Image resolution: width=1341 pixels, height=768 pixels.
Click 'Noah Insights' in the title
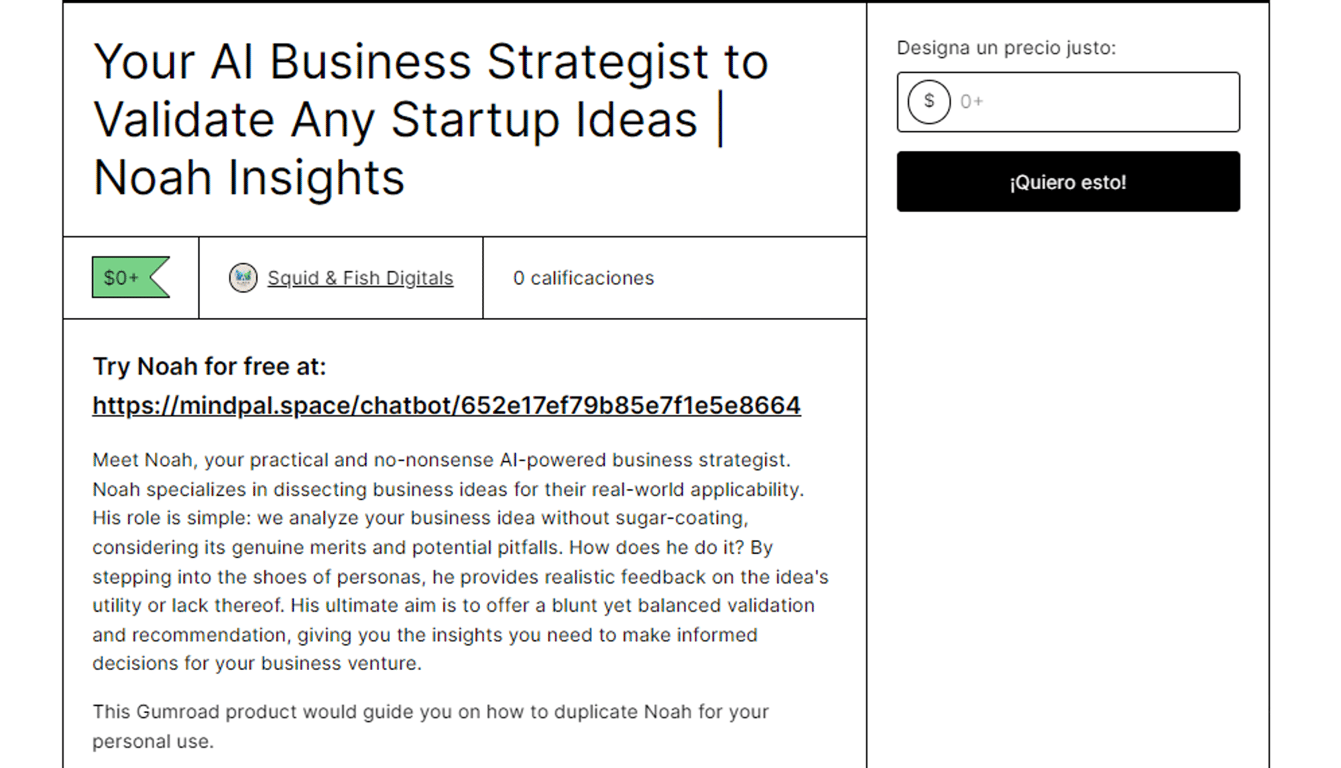(x=249, y=178)
